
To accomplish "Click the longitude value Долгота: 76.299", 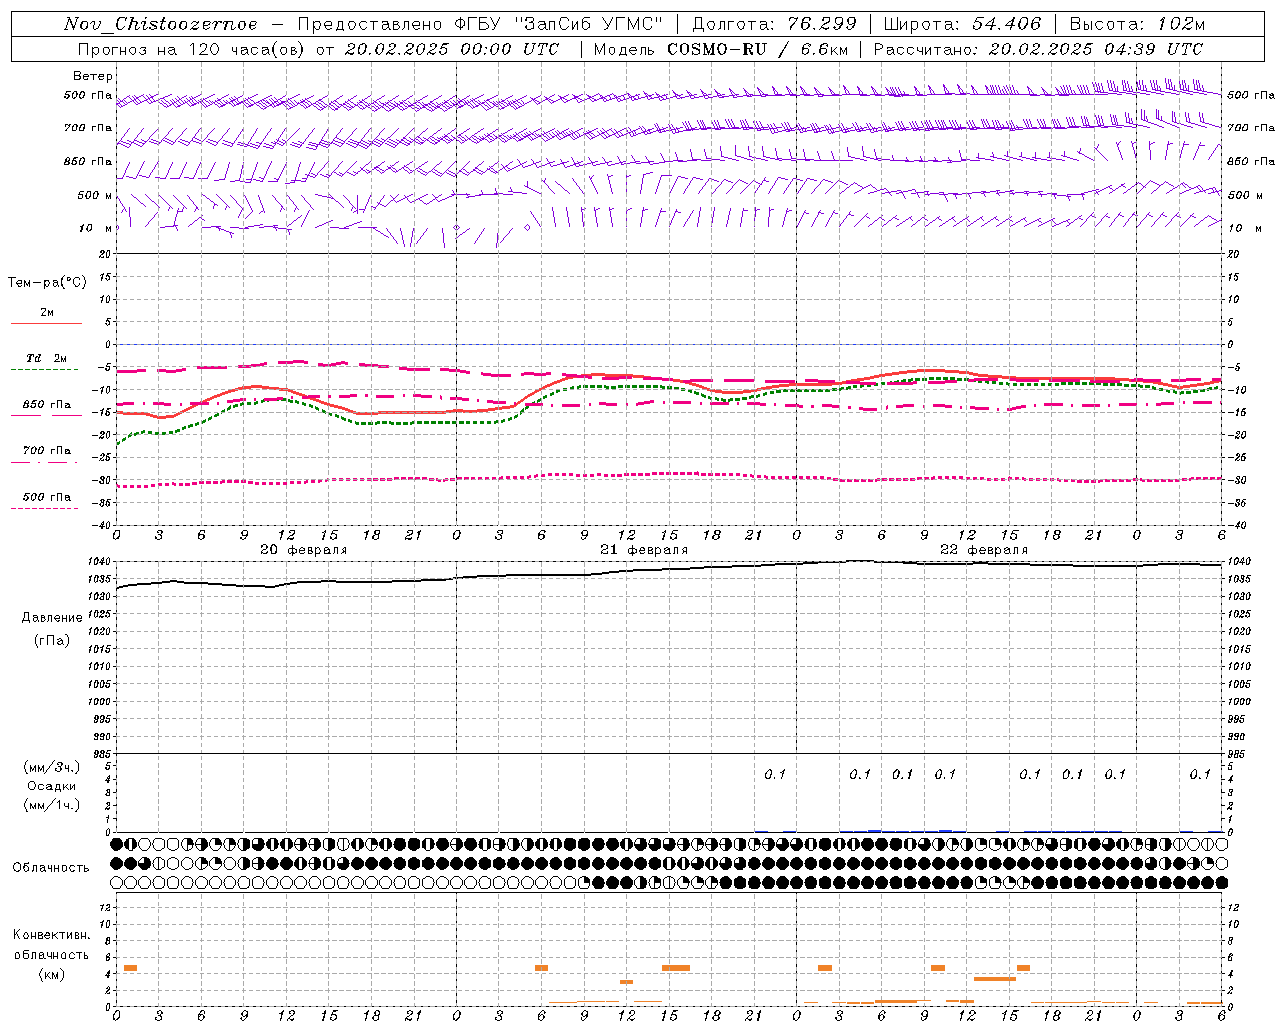I will tap(774, 24).
